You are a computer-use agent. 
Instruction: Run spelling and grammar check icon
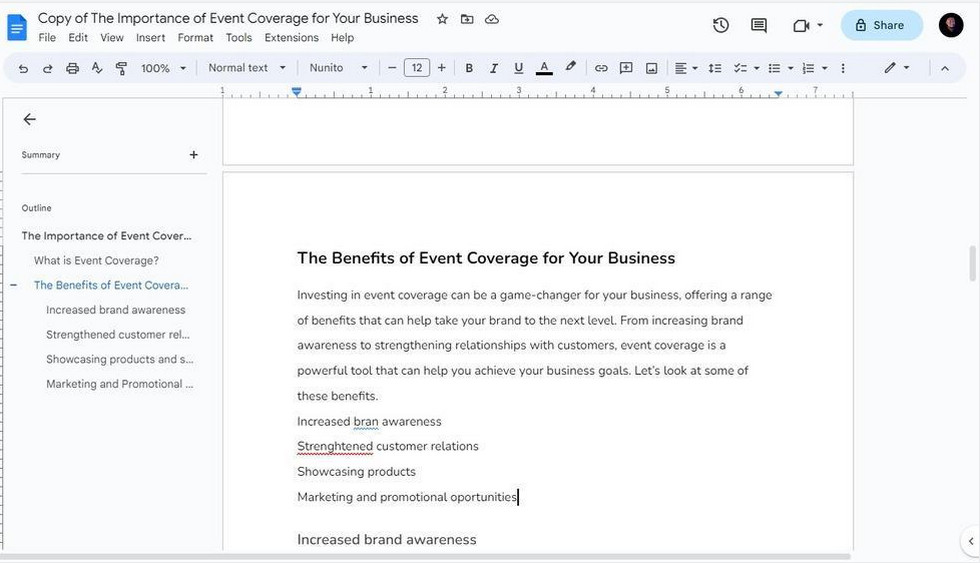tap(97, 67)
